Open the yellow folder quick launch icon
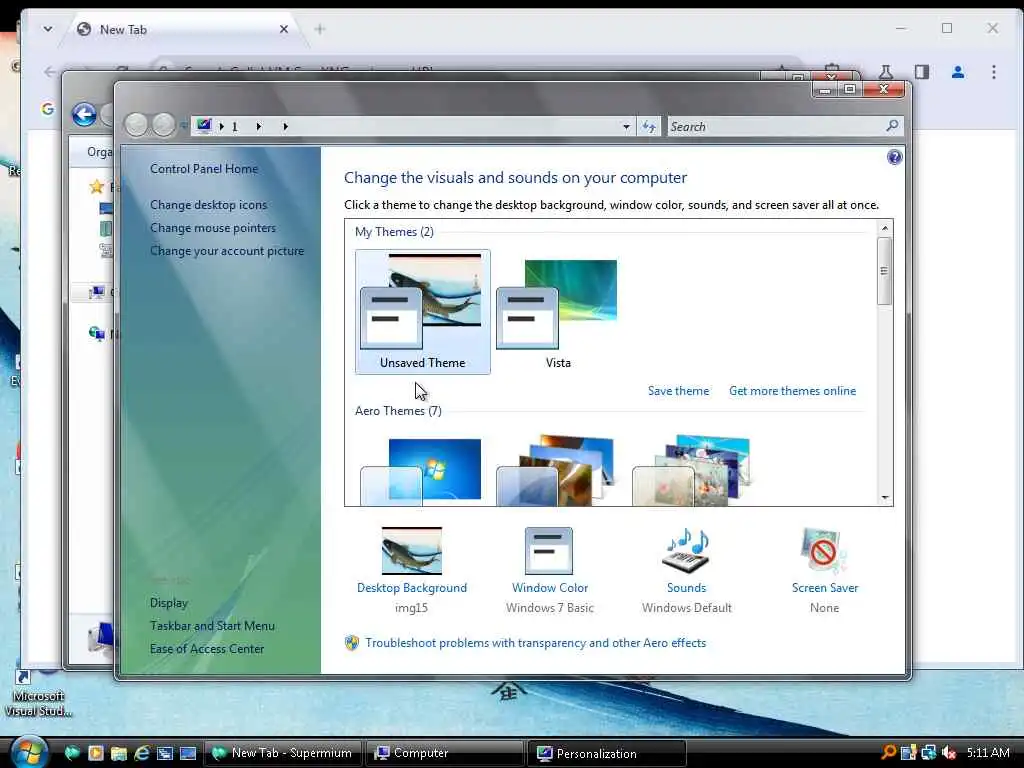The height and width of the screenshot is (768, 1024). [x=119, y=753]
